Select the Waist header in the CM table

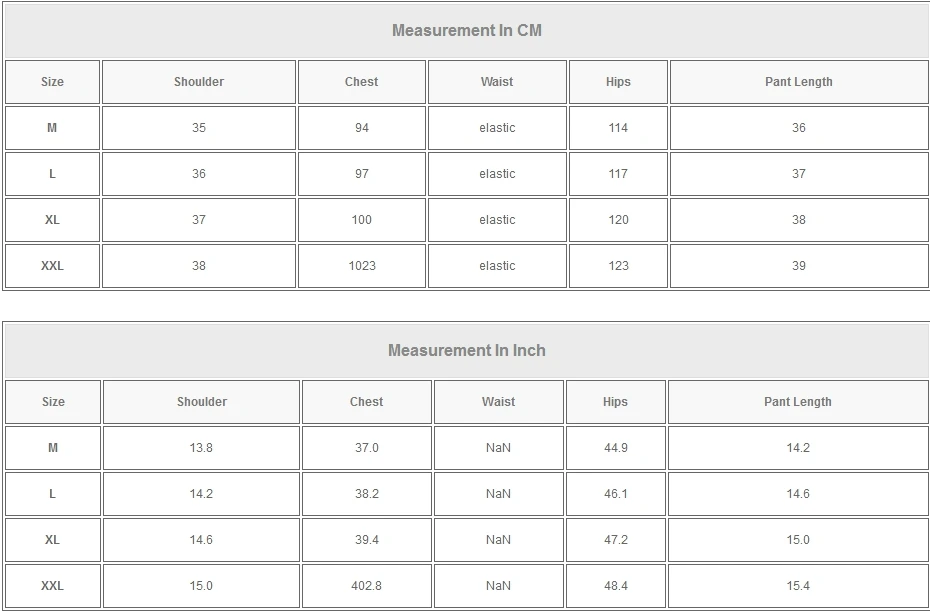coord(497,82)
